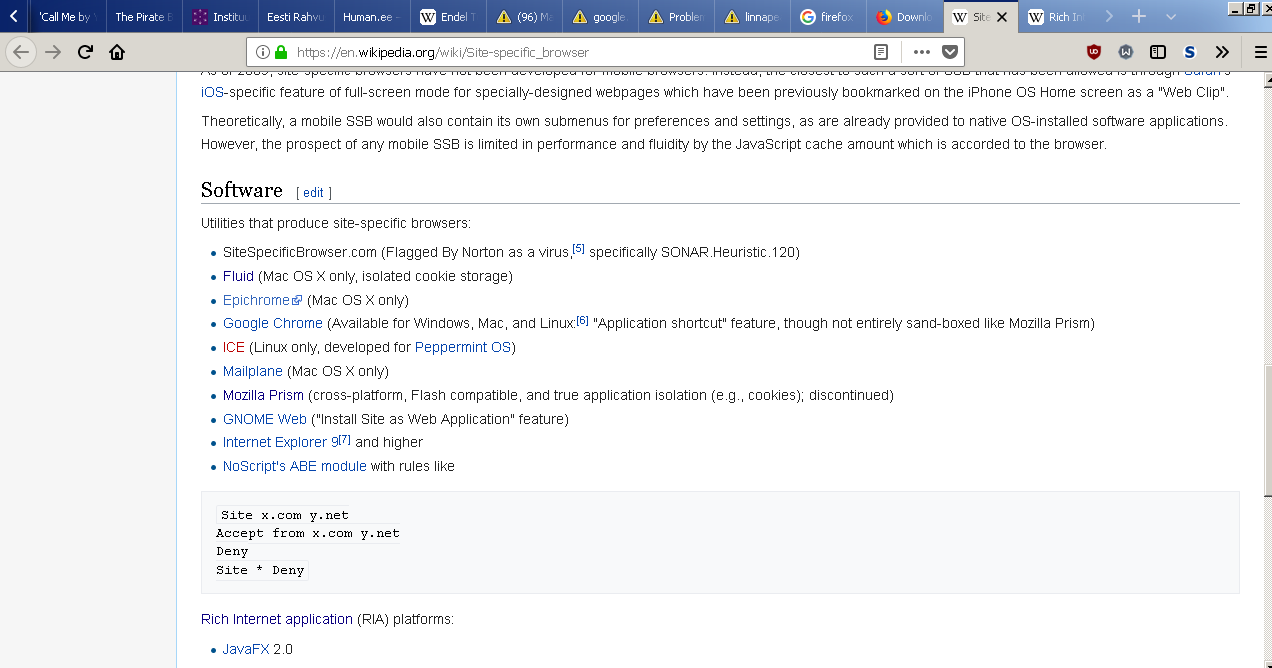Switch to the Rich Internet tab
This screenshot has height=668, width=1272.
[x=1063, y=17]
